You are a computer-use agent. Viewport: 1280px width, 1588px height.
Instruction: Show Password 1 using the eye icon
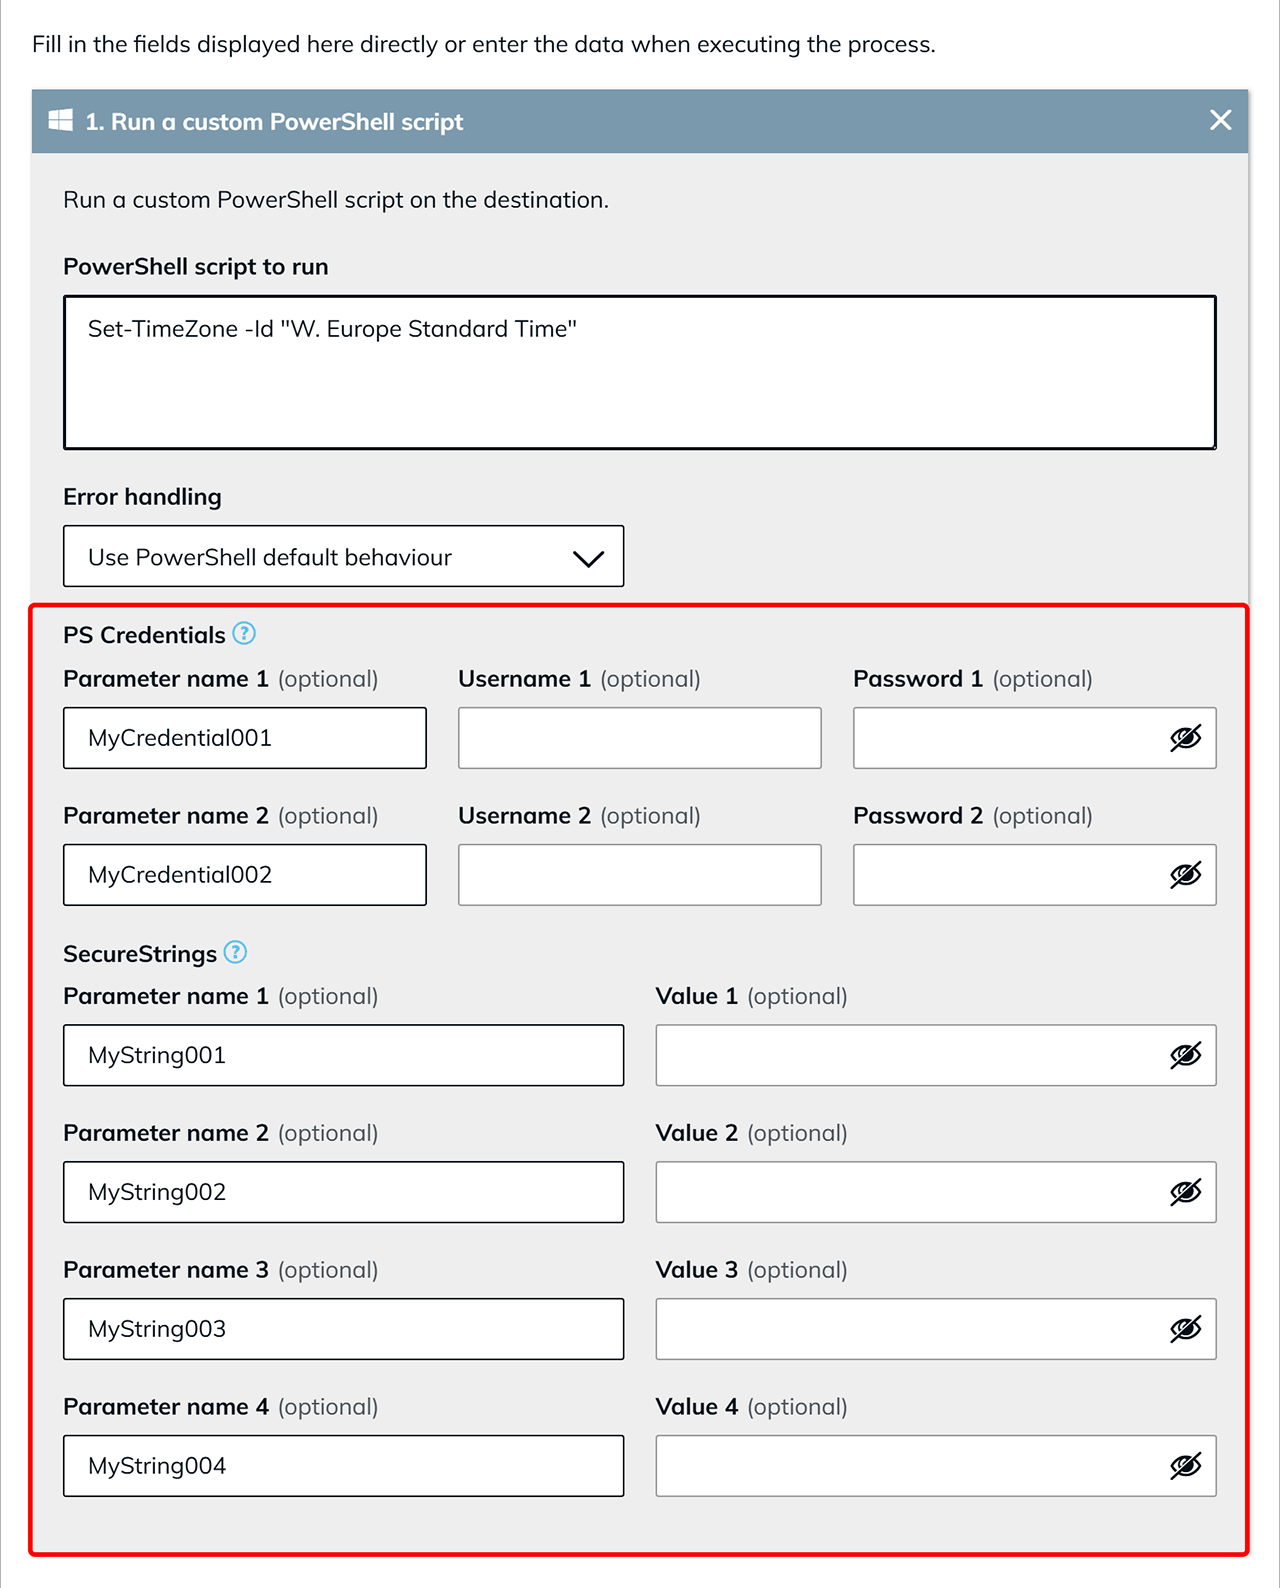pos(1185,738)
